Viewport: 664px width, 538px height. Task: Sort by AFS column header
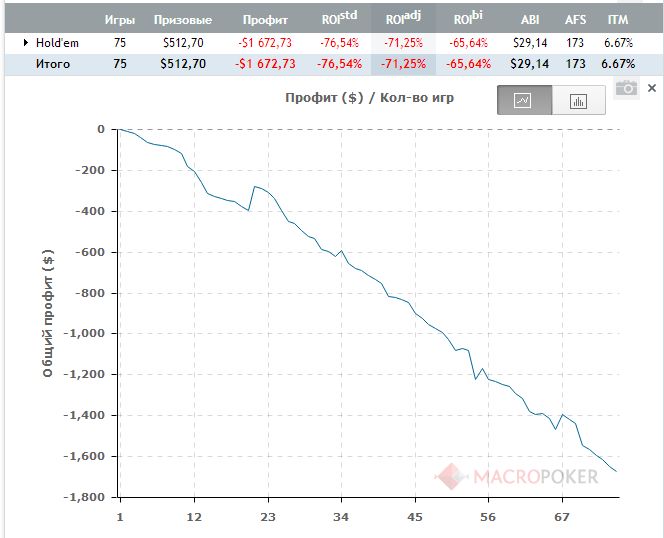click(x=575, y=20)
